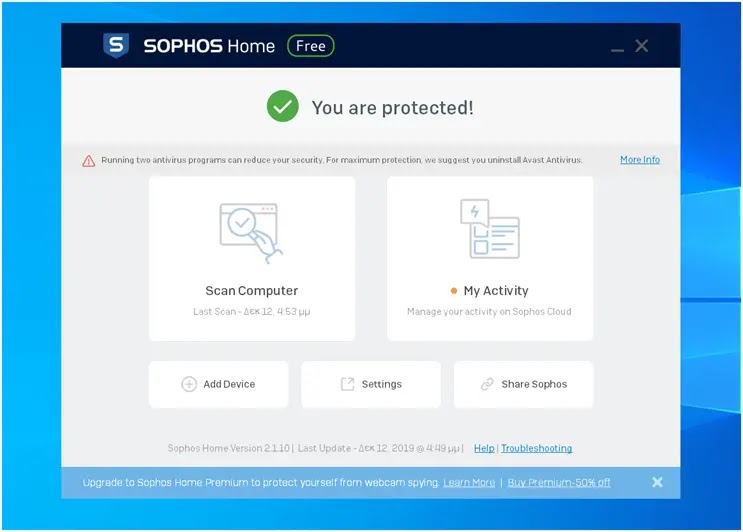
Task: Click the Add Device text
Action: click(x=229, y=384)
